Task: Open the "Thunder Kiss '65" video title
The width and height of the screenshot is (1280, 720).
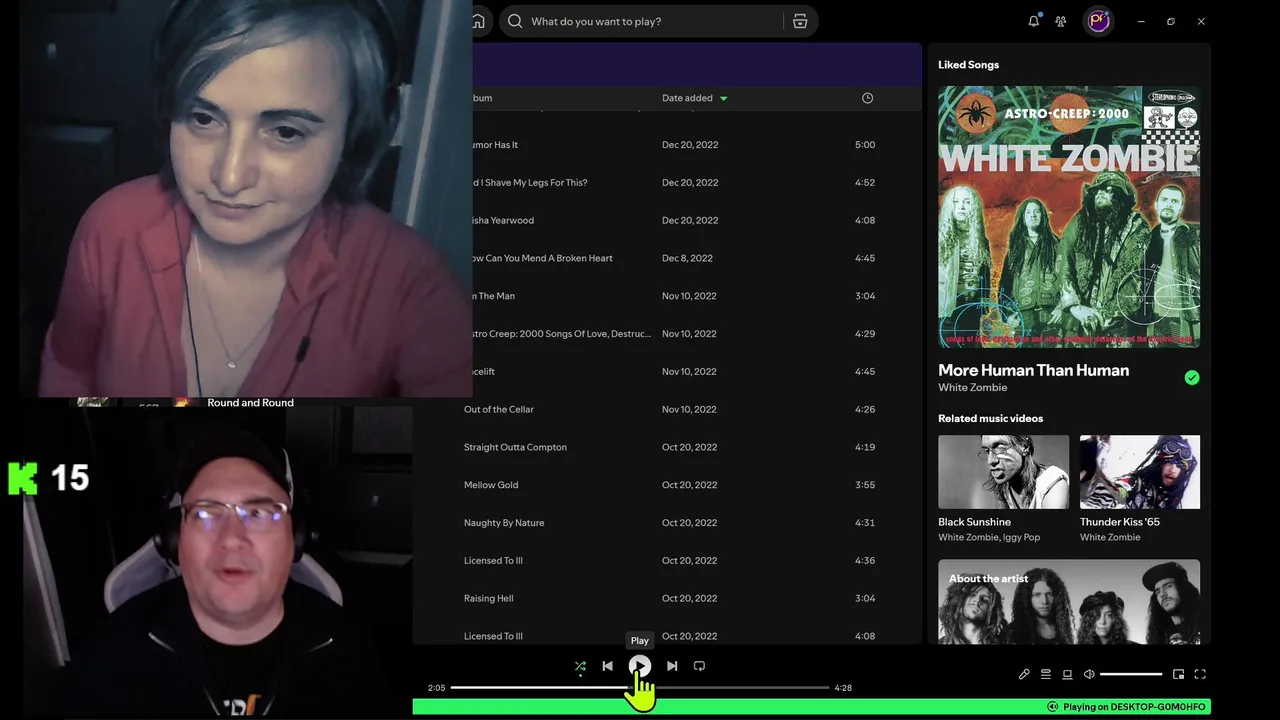Action: (1120, 522)
